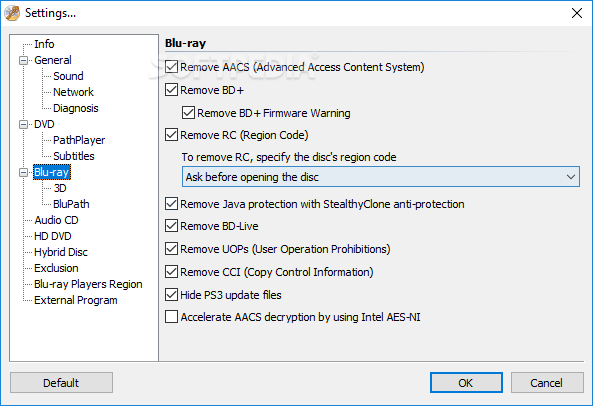This screenshot has height=406, width=593.
Task: Open the Info settings page
Action: (x=44, y=44)
